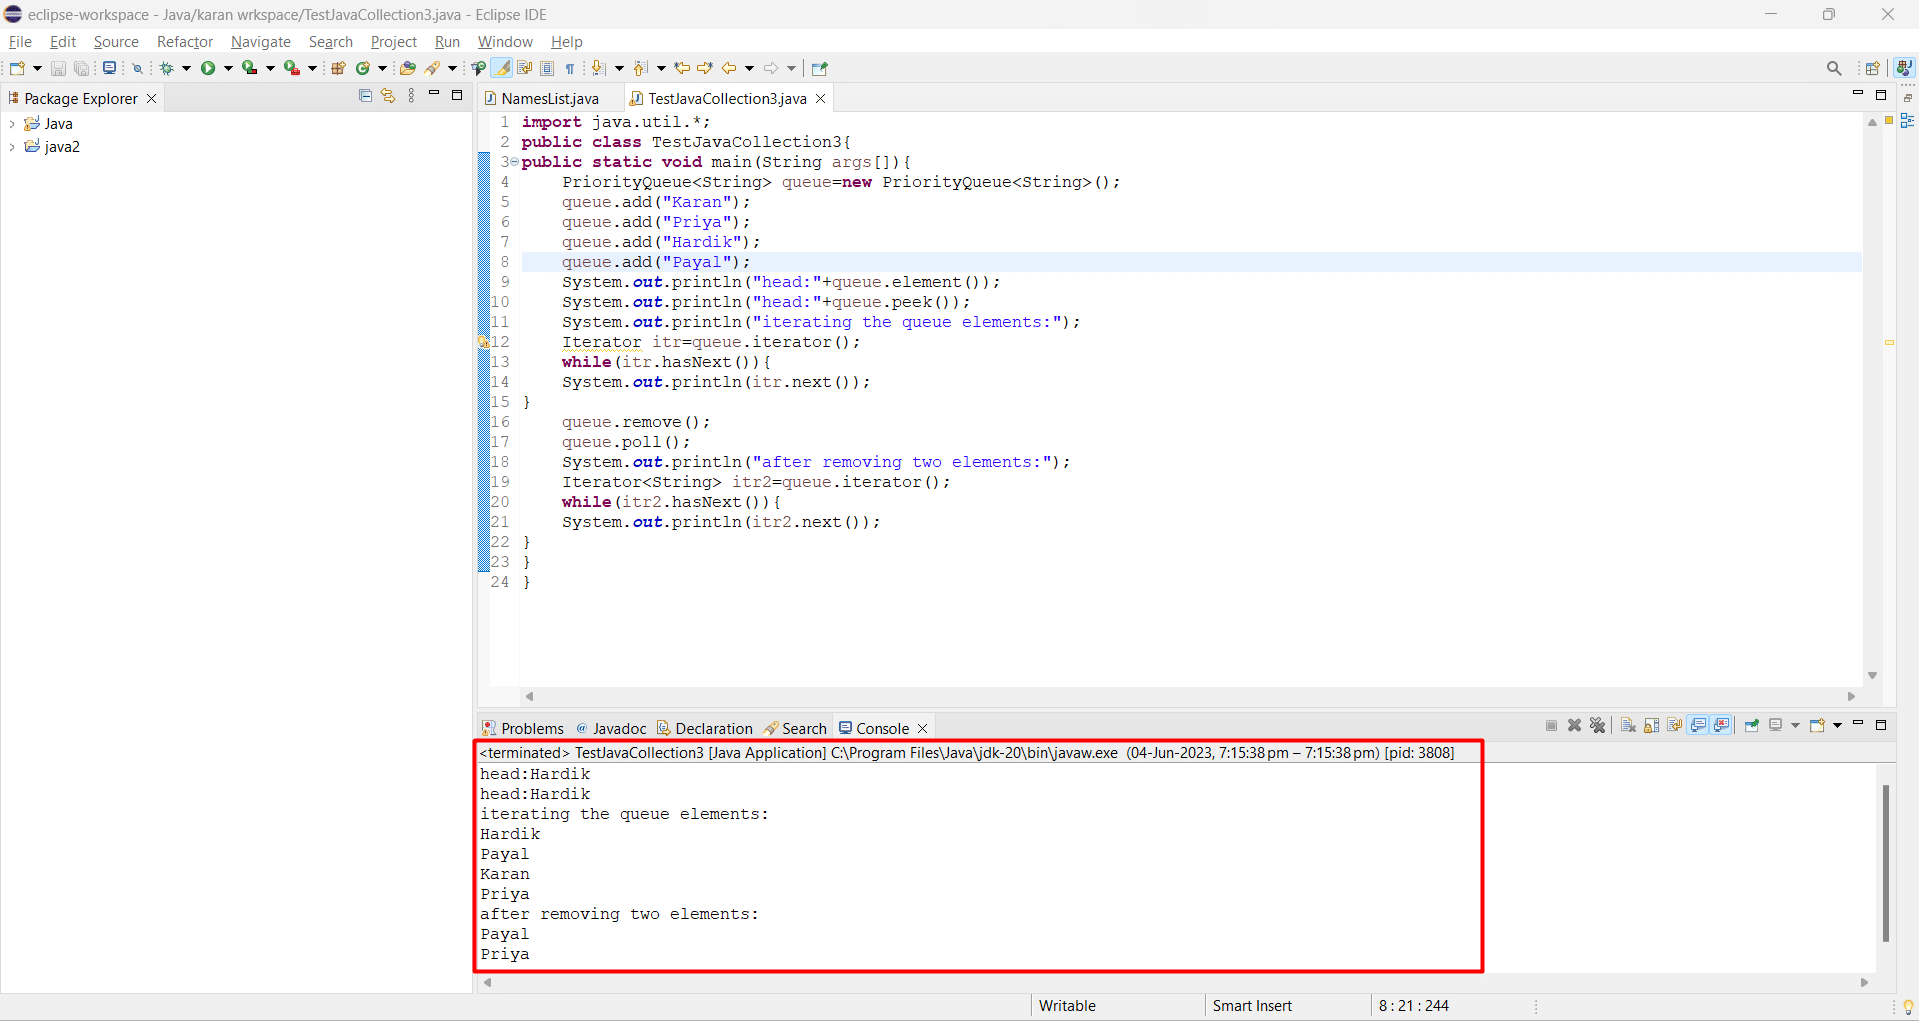Image resolution: width=1919 pixels, height=1021 pixels.
Task: Toggle Show Console on Standard Error
Action: coord(1721,725)
